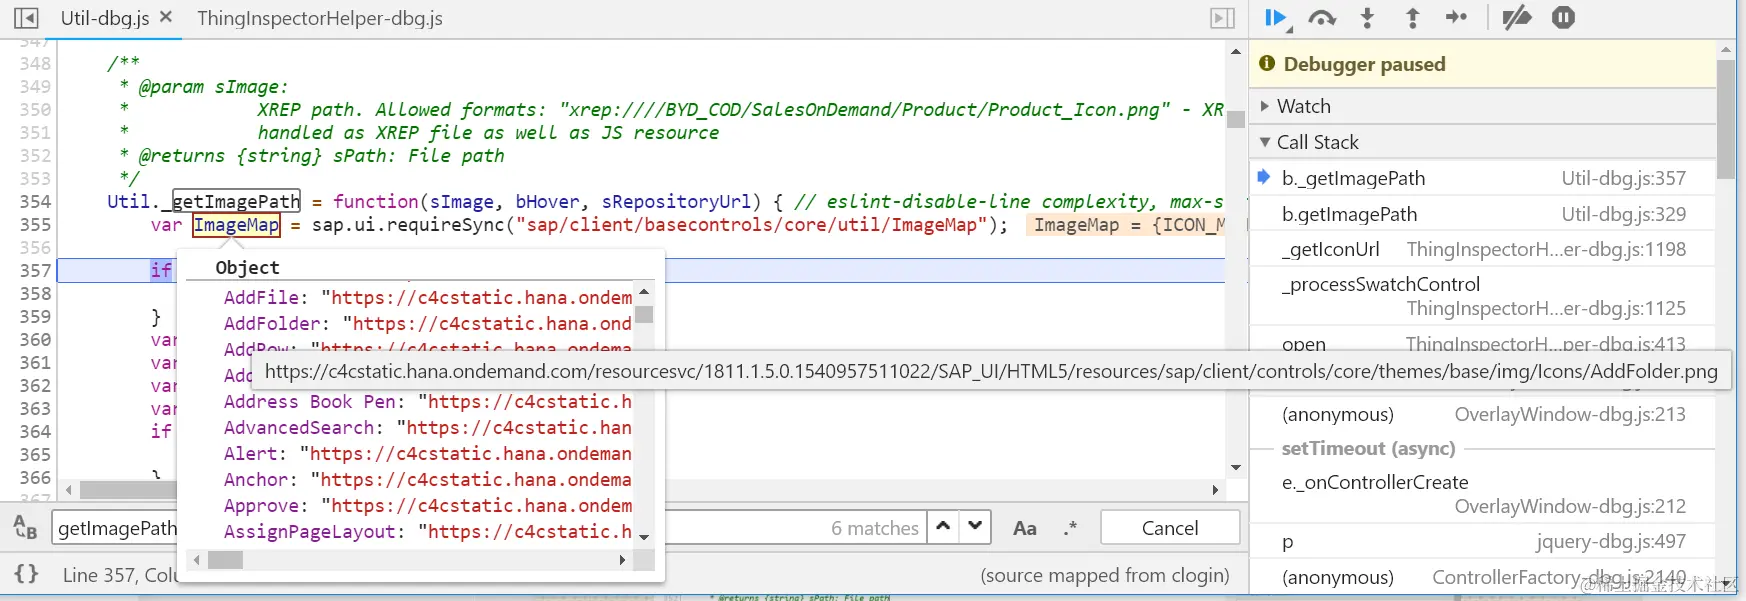The height and width of the screenshot is (601, 1746).
Task: Click line number 357 in gutter
Action: click(x=35, y=270)
